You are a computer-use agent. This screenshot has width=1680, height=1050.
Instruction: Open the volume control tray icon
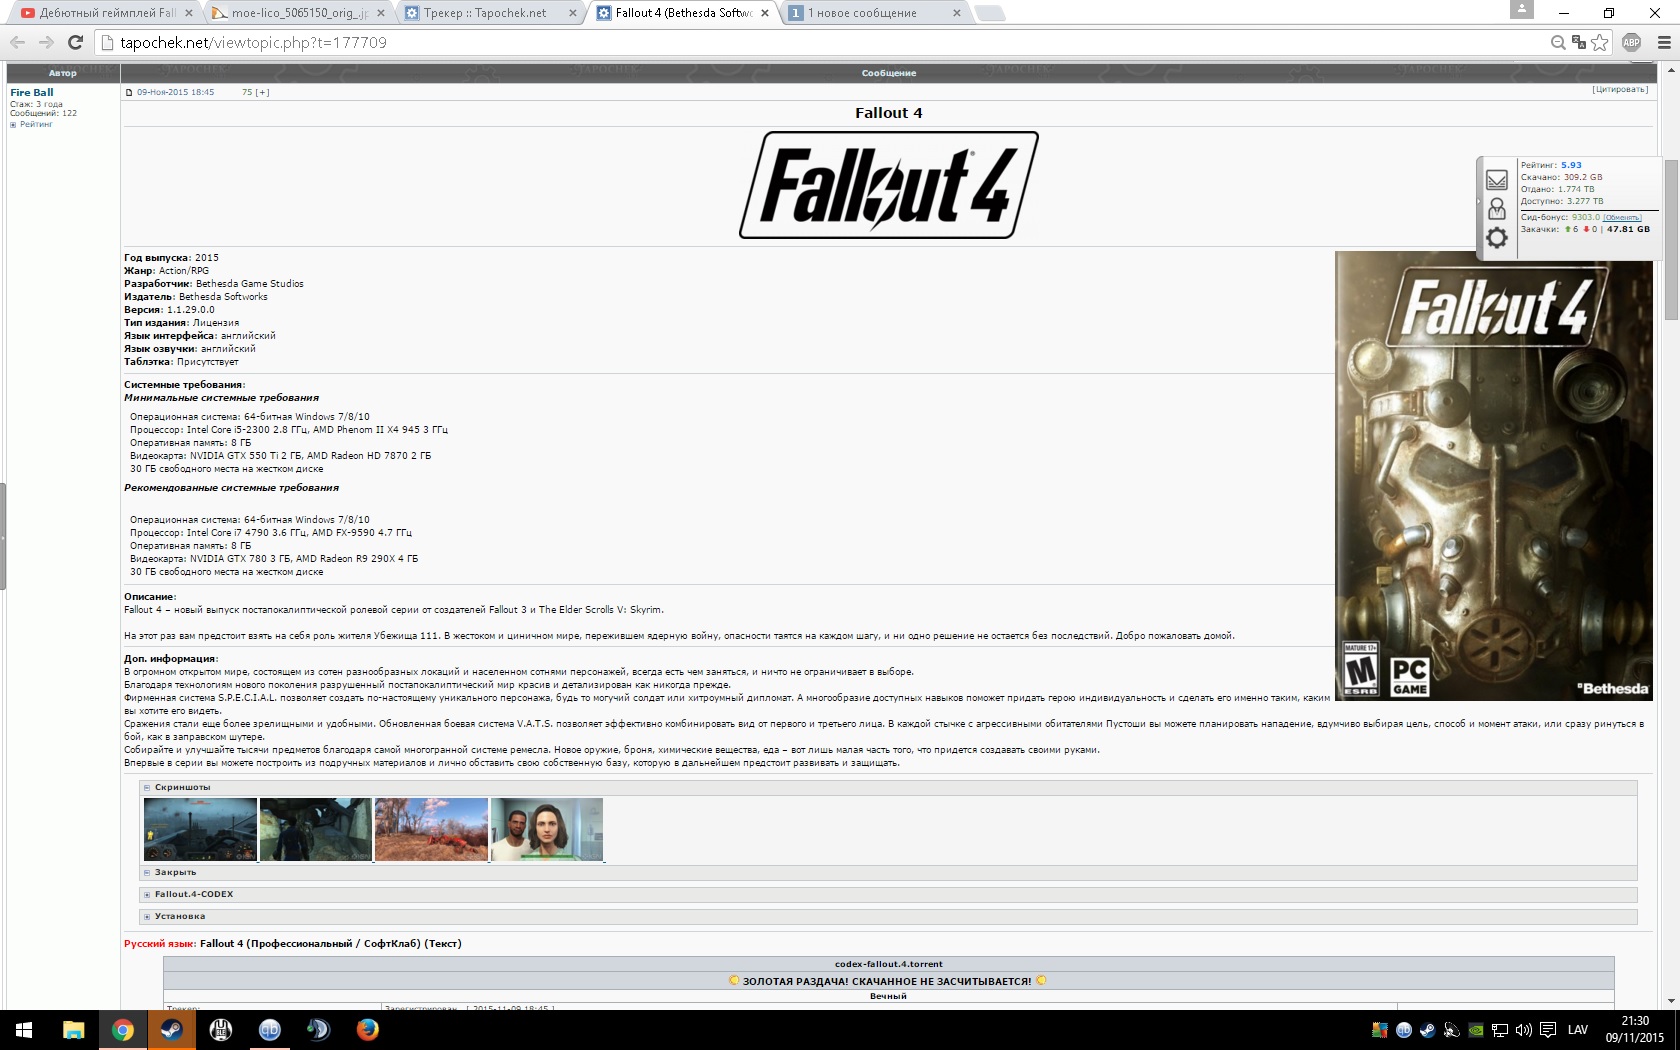click(x=1524, y=1030)
